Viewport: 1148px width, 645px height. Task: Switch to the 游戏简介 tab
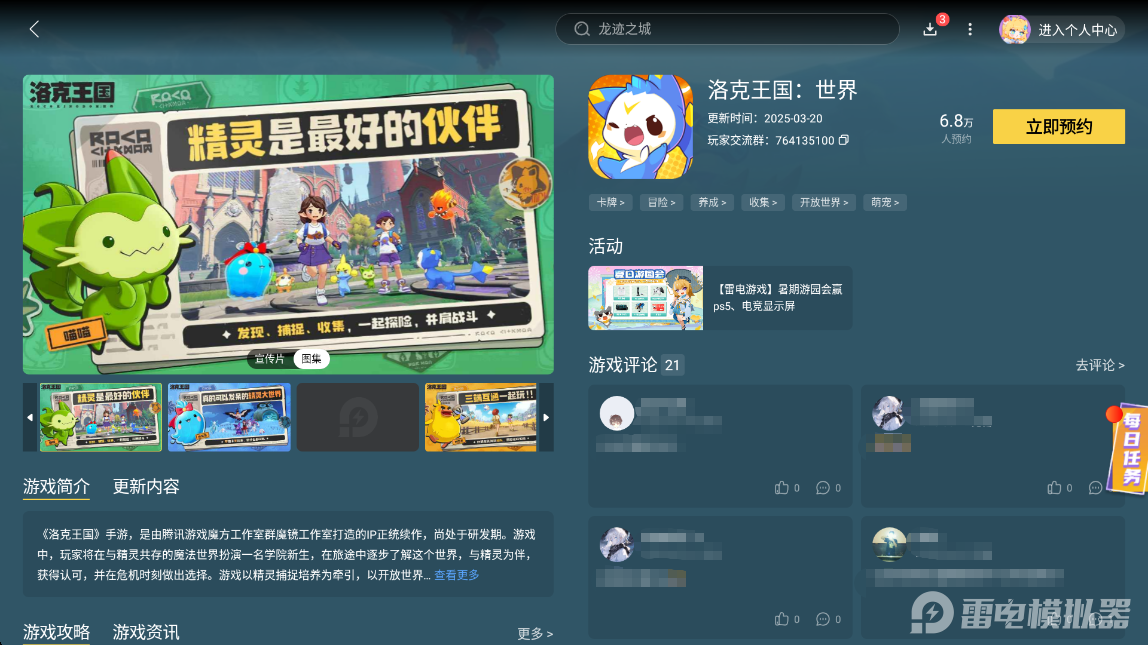click(x=56, y=487)
